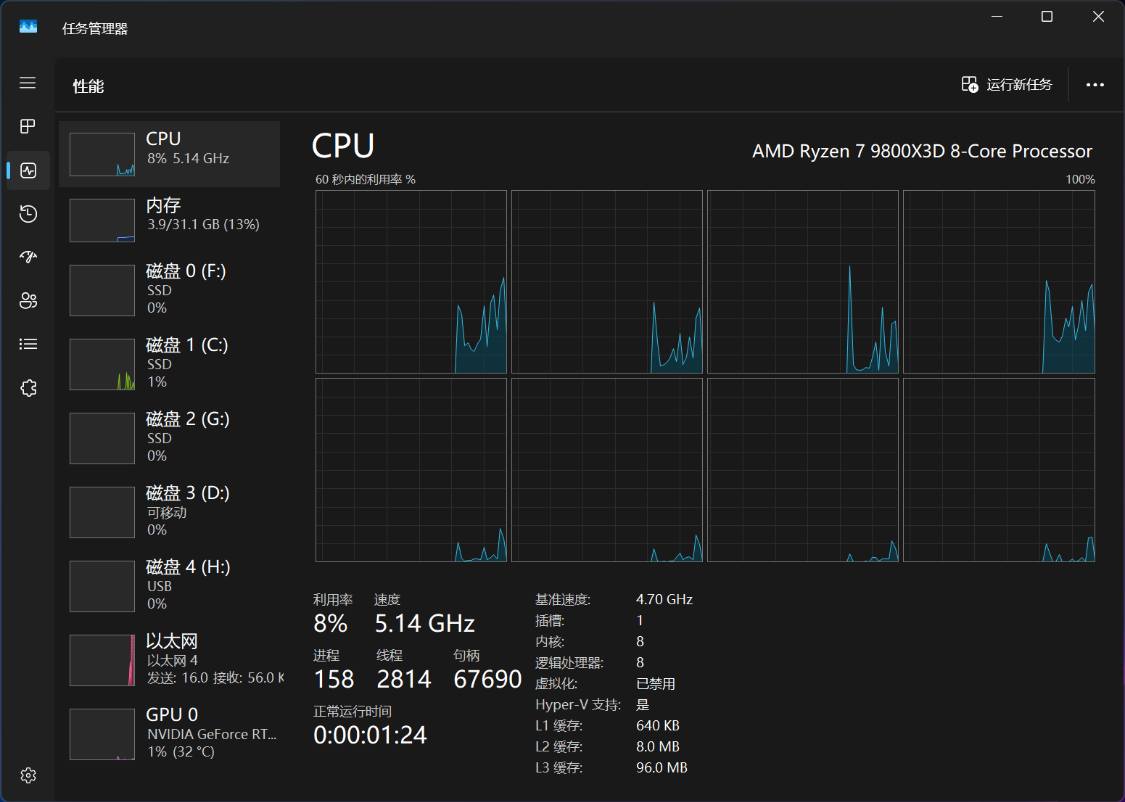Click the 运行新任务 button
The height and width of the screenshot is (802, 1125).
[1007, 85]
